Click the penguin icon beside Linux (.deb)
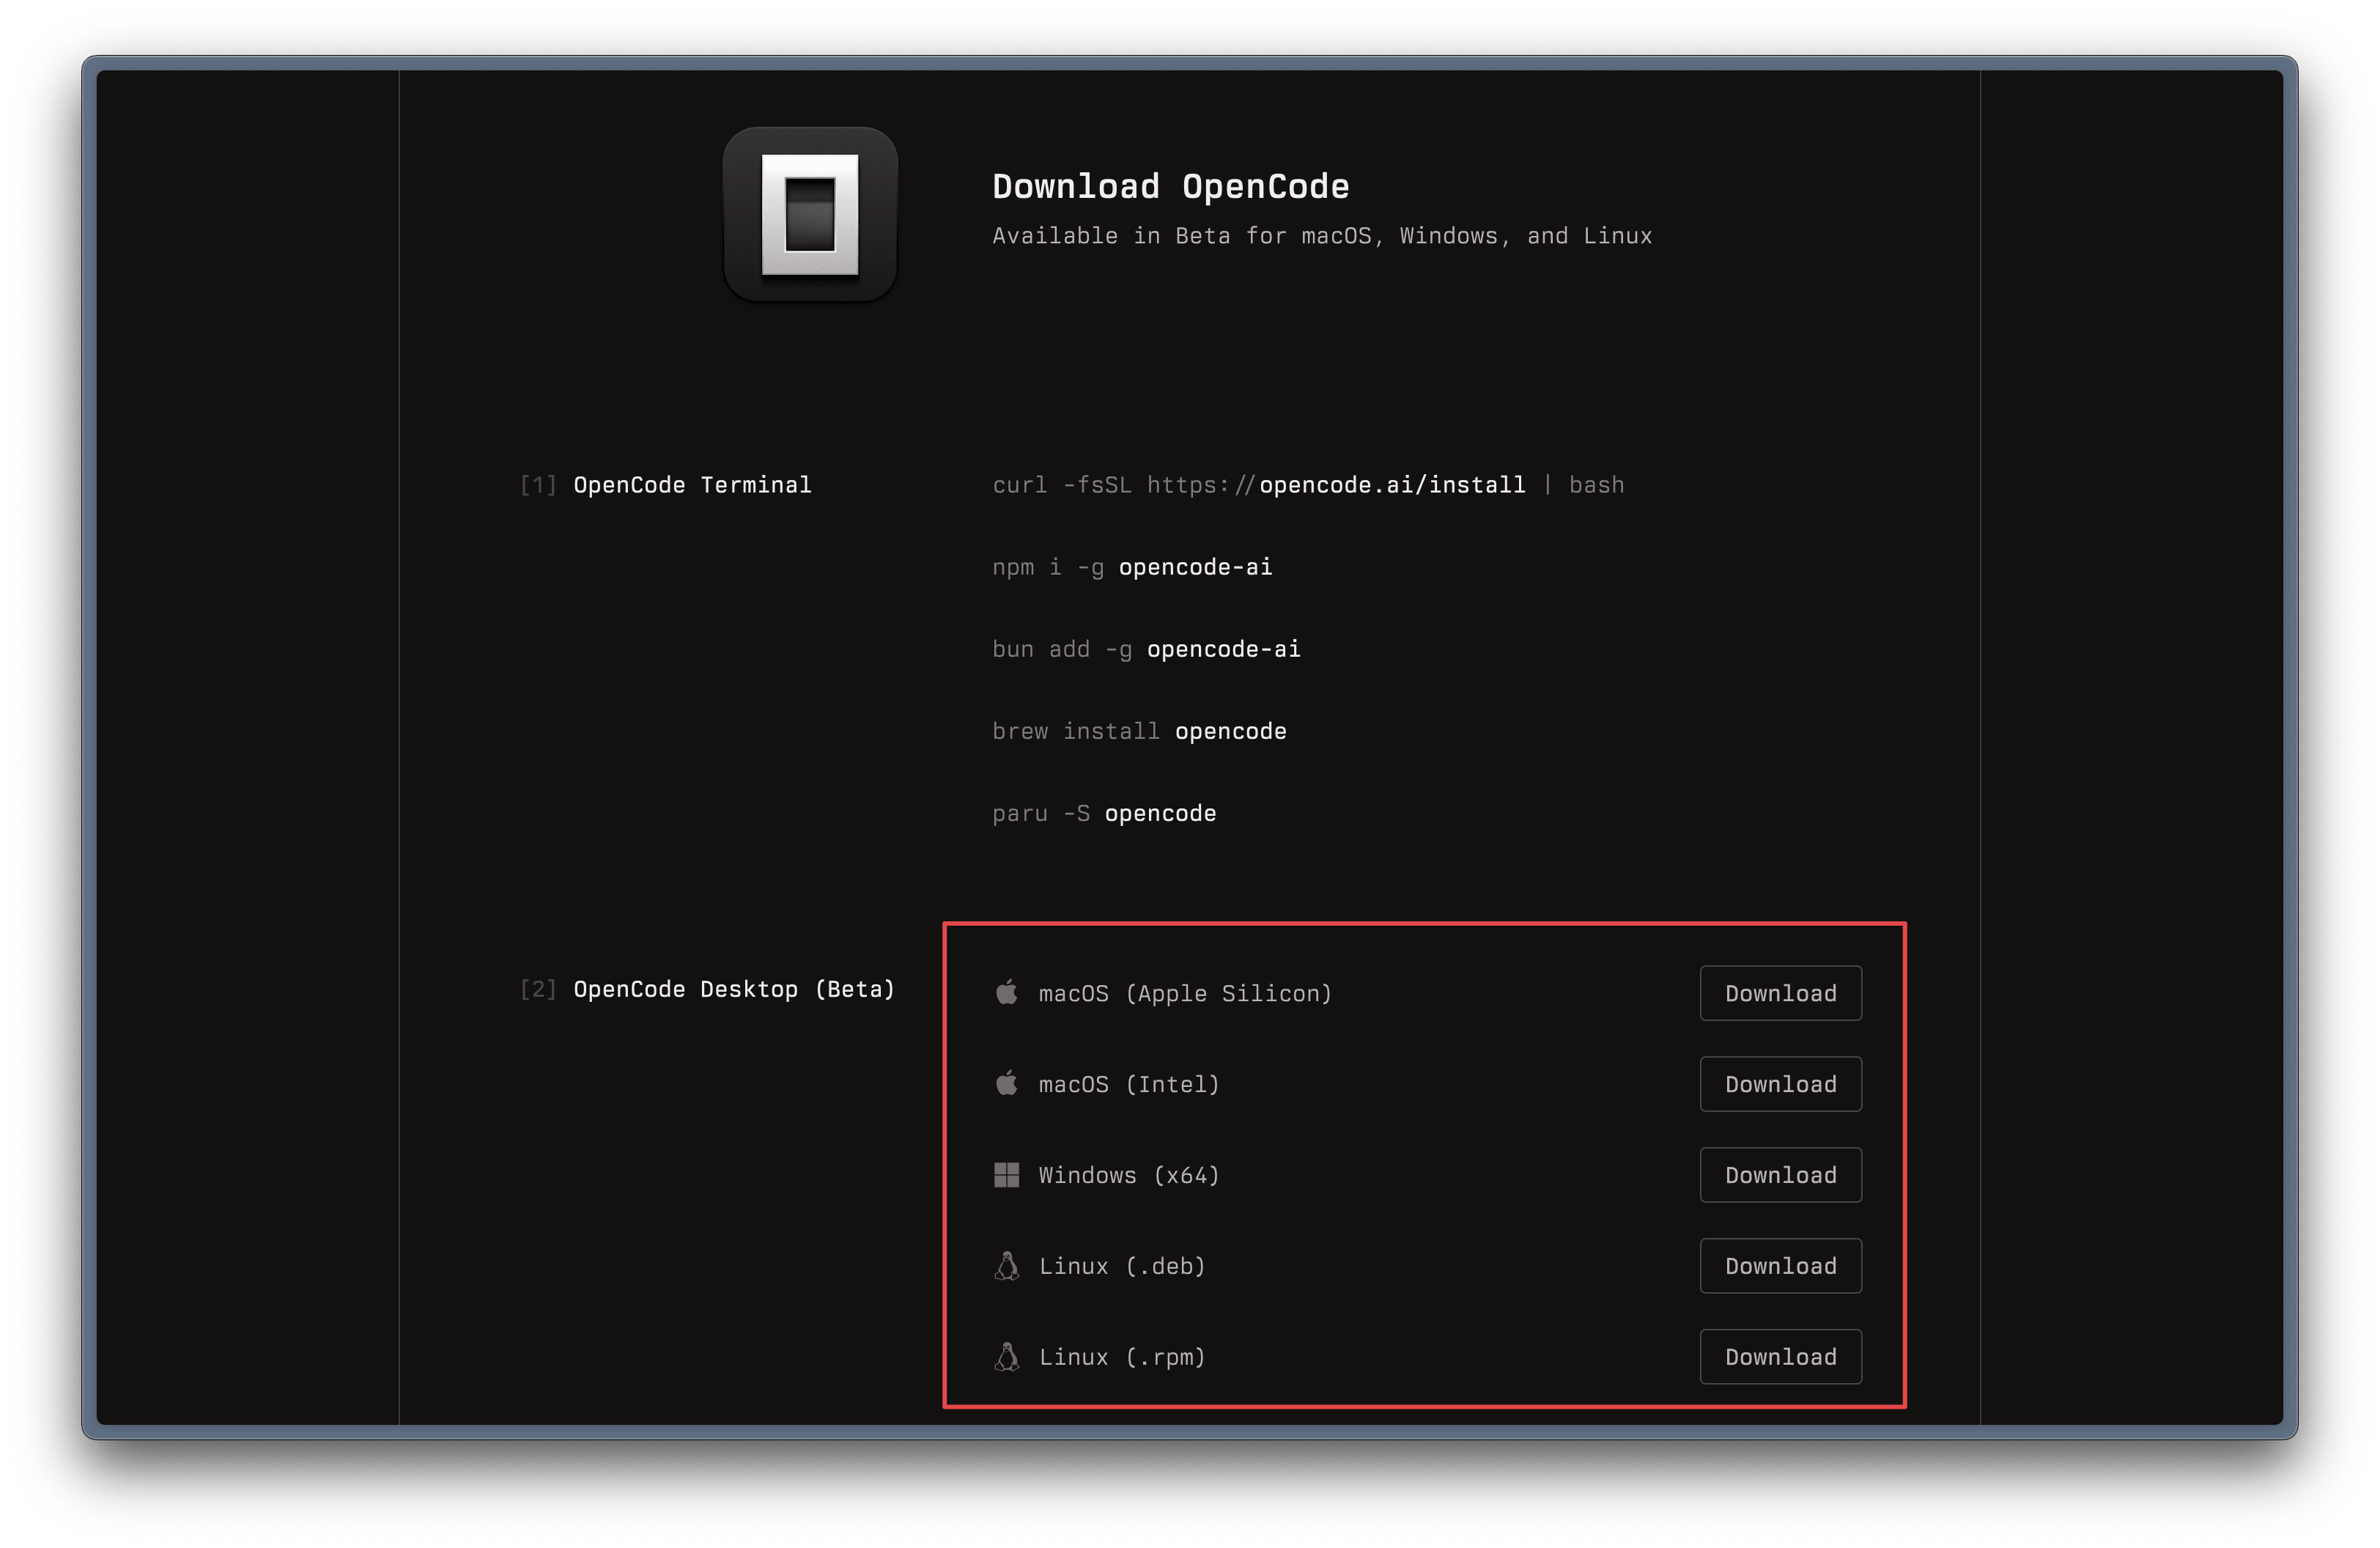Image resolution: width=2380 pixels, height=1548 pixels. [x=1006, y=1266]
